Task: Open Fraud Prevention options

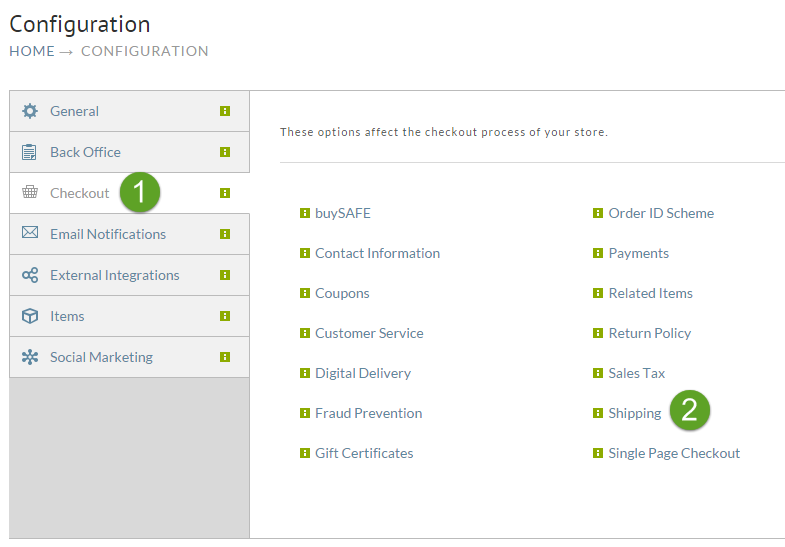Action: [368, 413]
